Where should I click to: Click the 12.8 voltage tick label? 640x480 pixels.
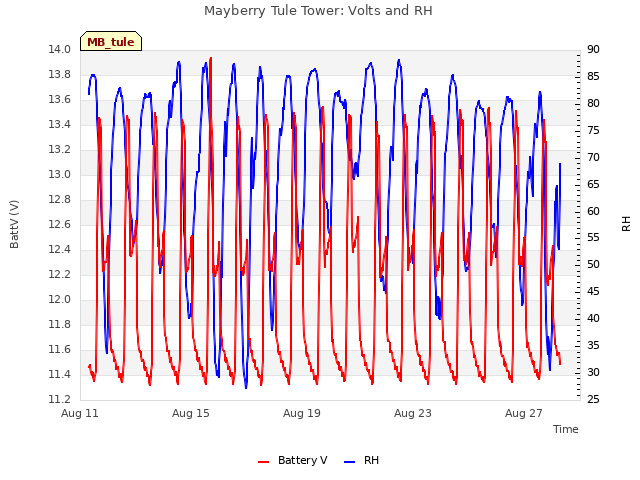(x=60, y=199)
